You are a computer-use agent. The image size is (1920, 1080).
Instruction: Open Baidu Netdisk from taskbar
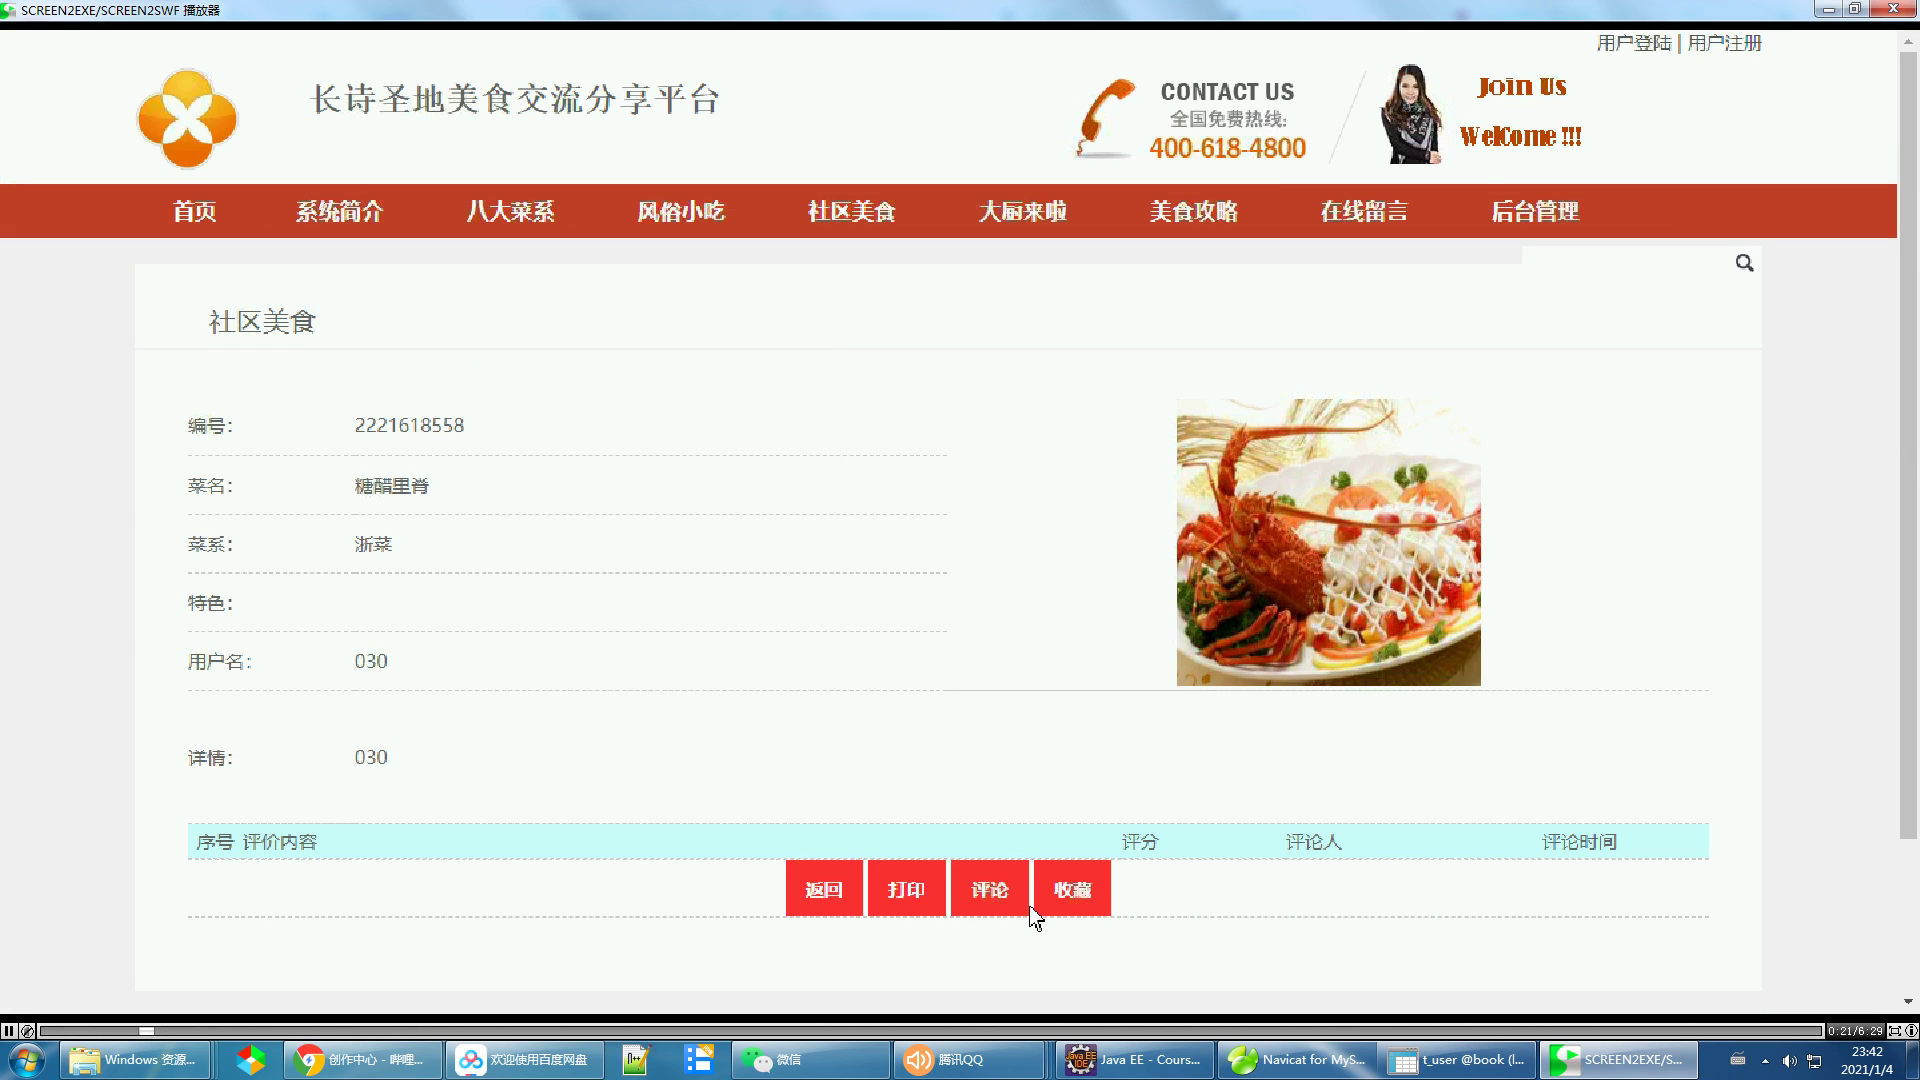[x=525, y=1060]
